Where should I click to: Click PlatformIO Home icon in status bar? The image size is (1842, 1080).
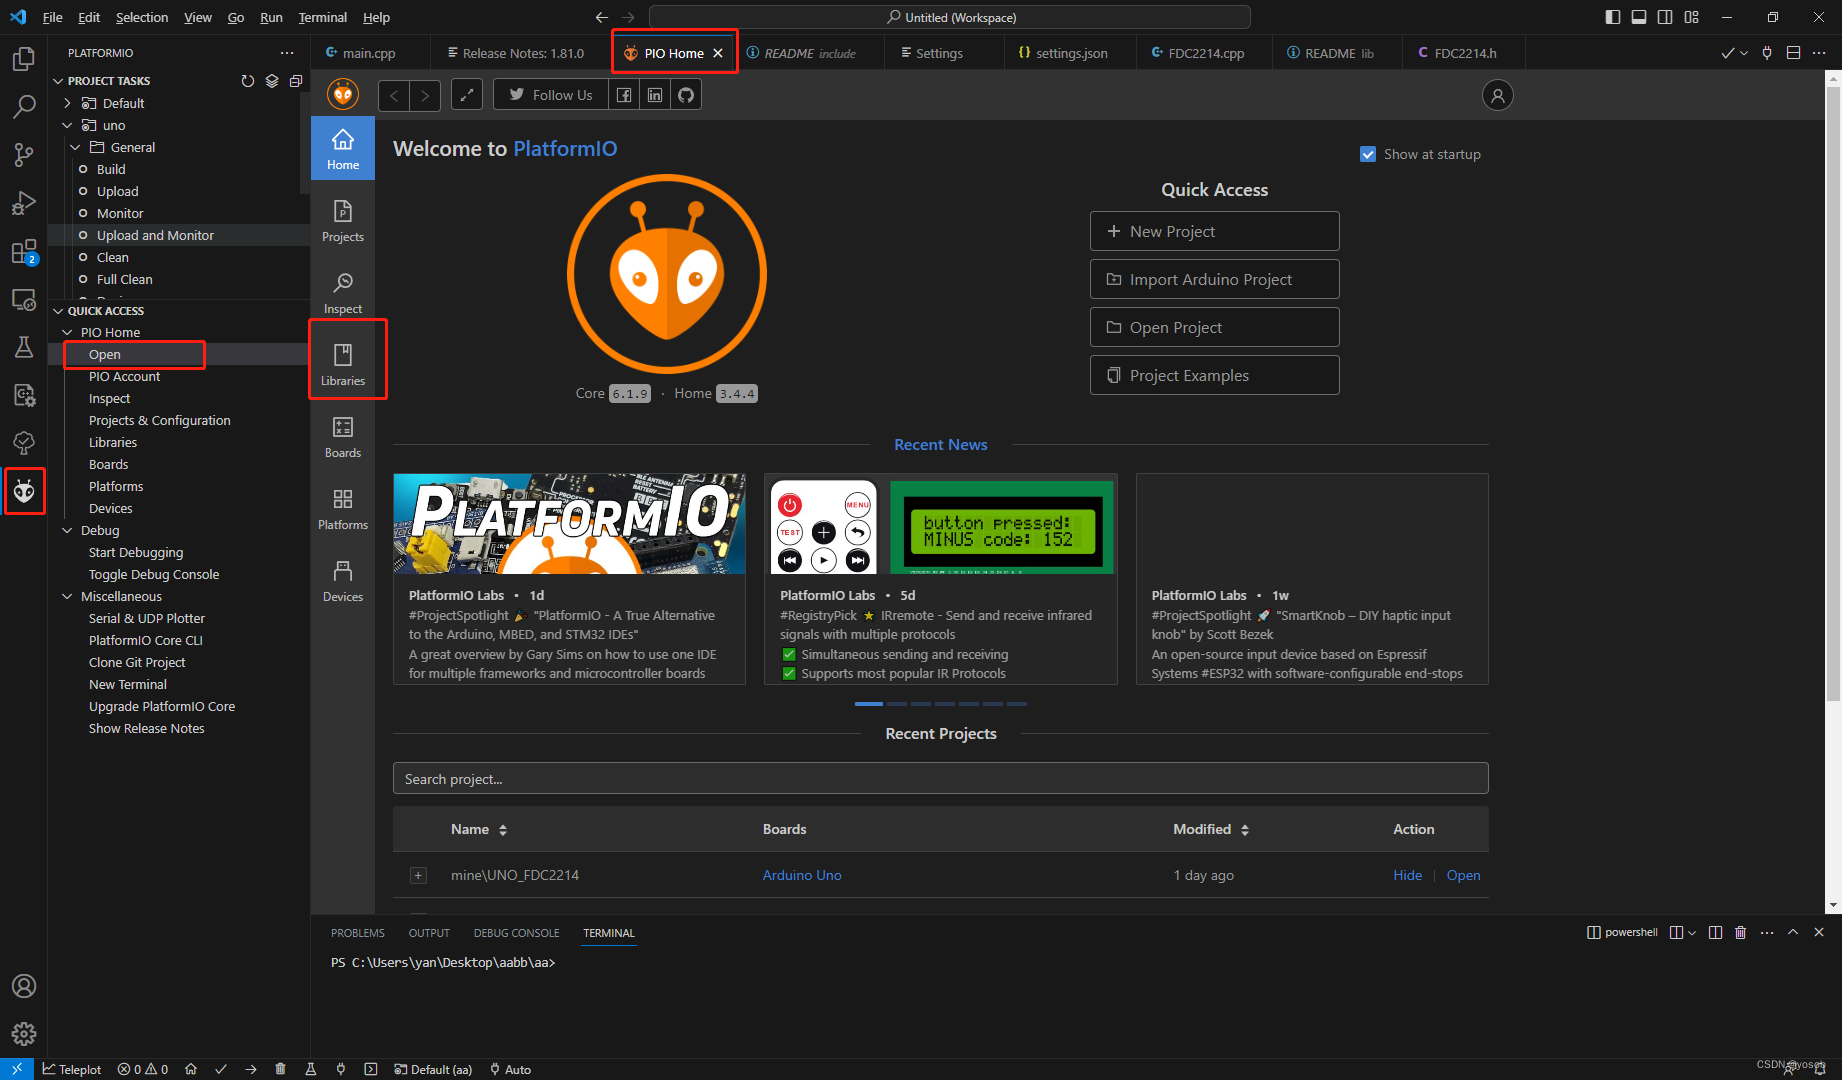[x=191, y=1069]
